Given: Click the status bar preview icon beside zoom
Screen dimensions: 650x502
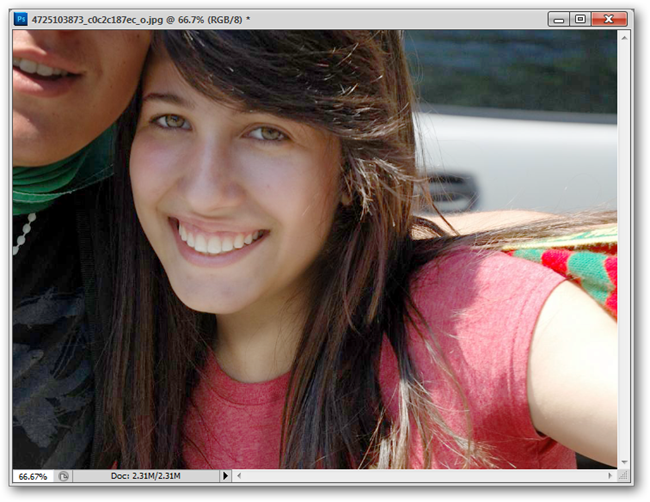Looking at the screenshot, I should point(63,476).
